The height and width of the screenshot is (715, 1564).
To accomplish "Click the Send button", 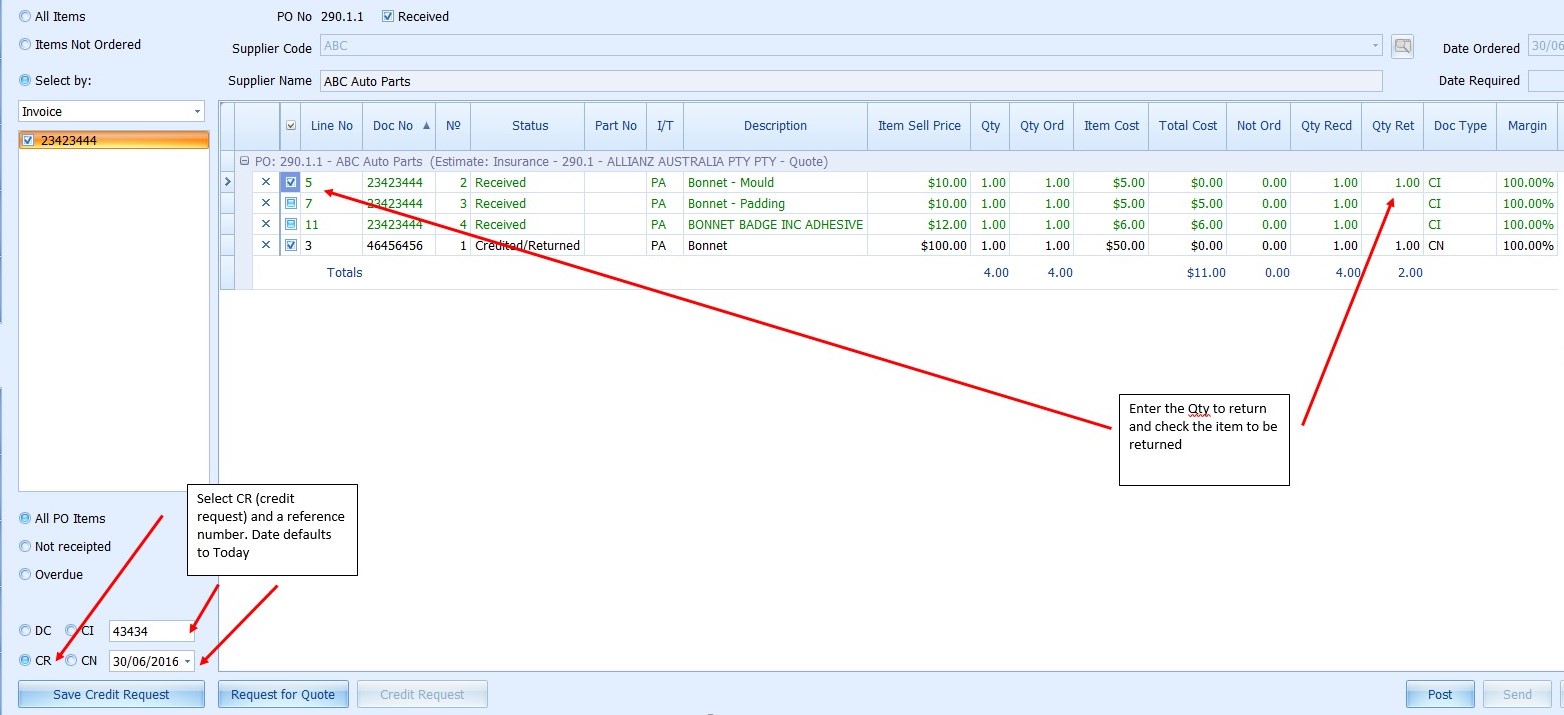I will tap(1517, 694).
